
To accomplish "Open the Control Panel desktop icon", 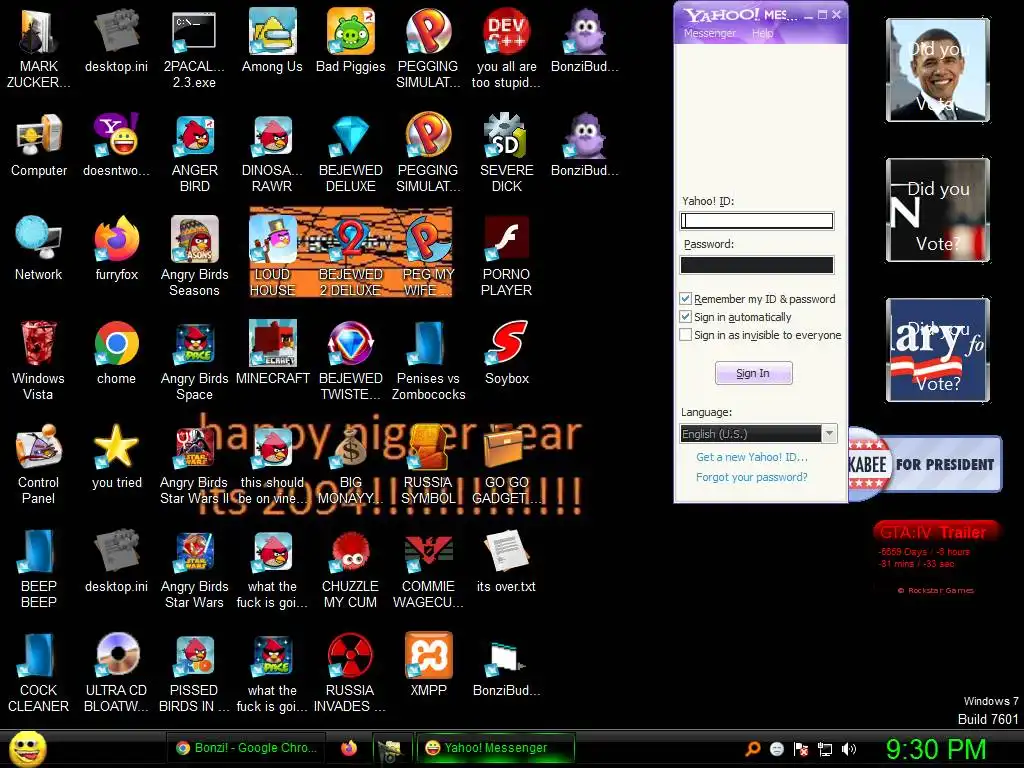I will pos(39,464).
